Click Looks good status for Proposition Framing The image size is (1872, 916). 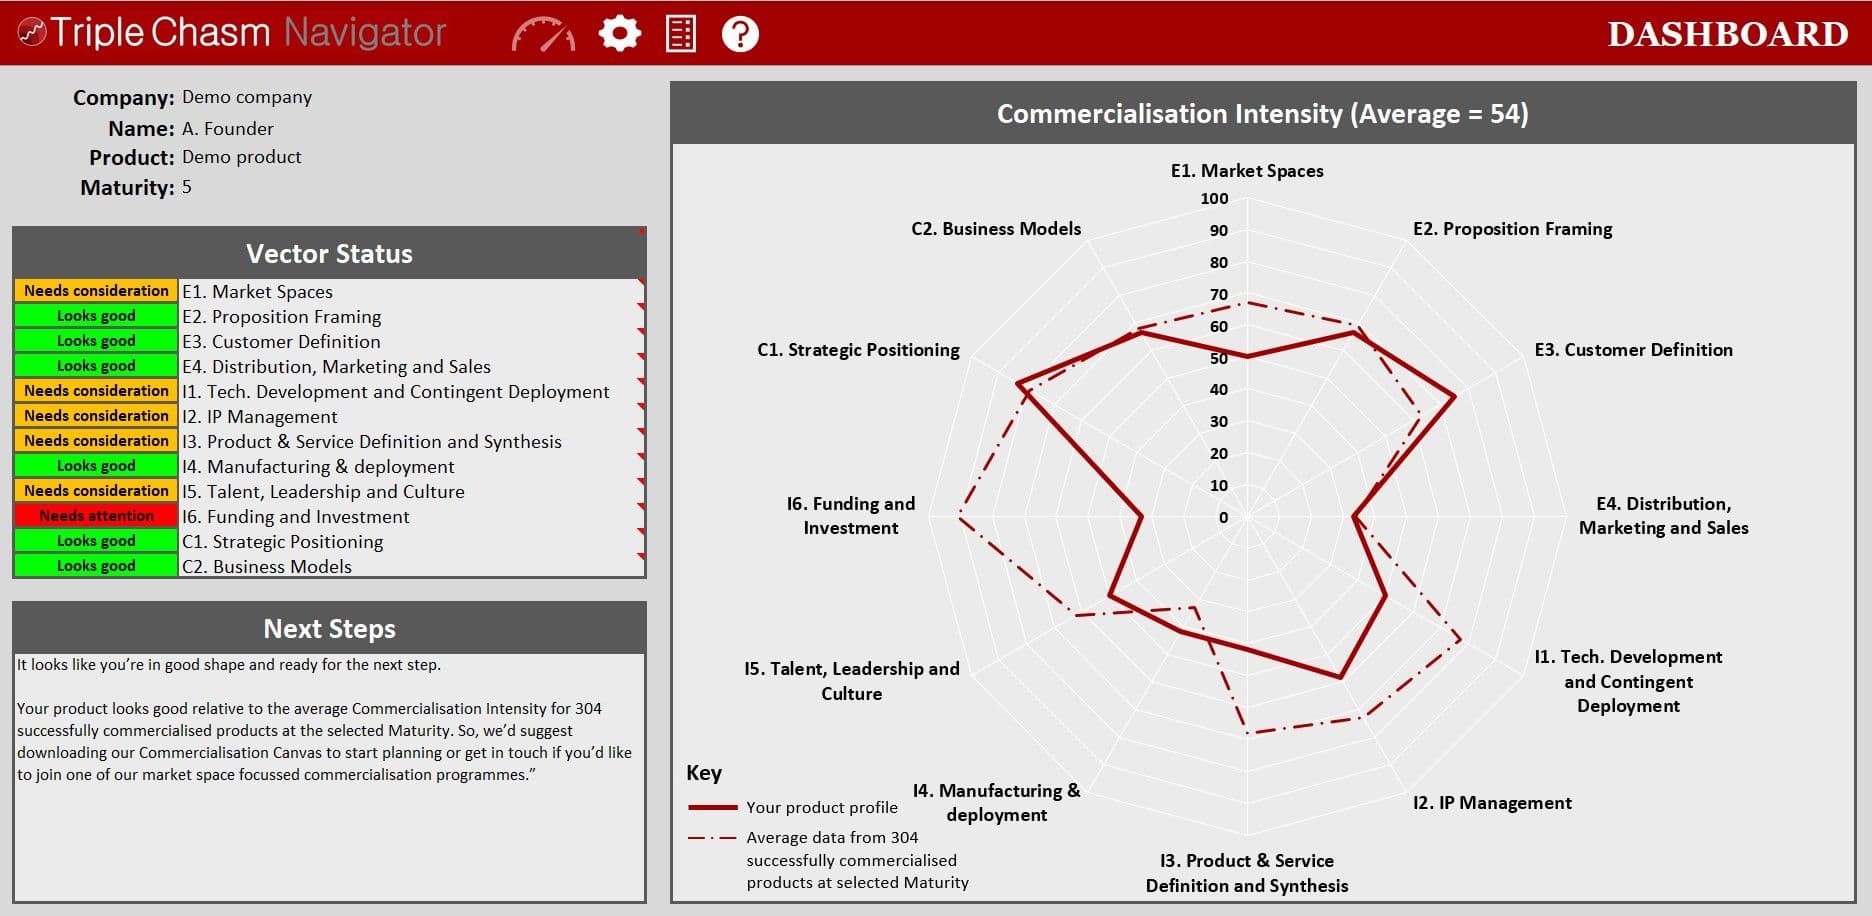[x=96, y=316]
